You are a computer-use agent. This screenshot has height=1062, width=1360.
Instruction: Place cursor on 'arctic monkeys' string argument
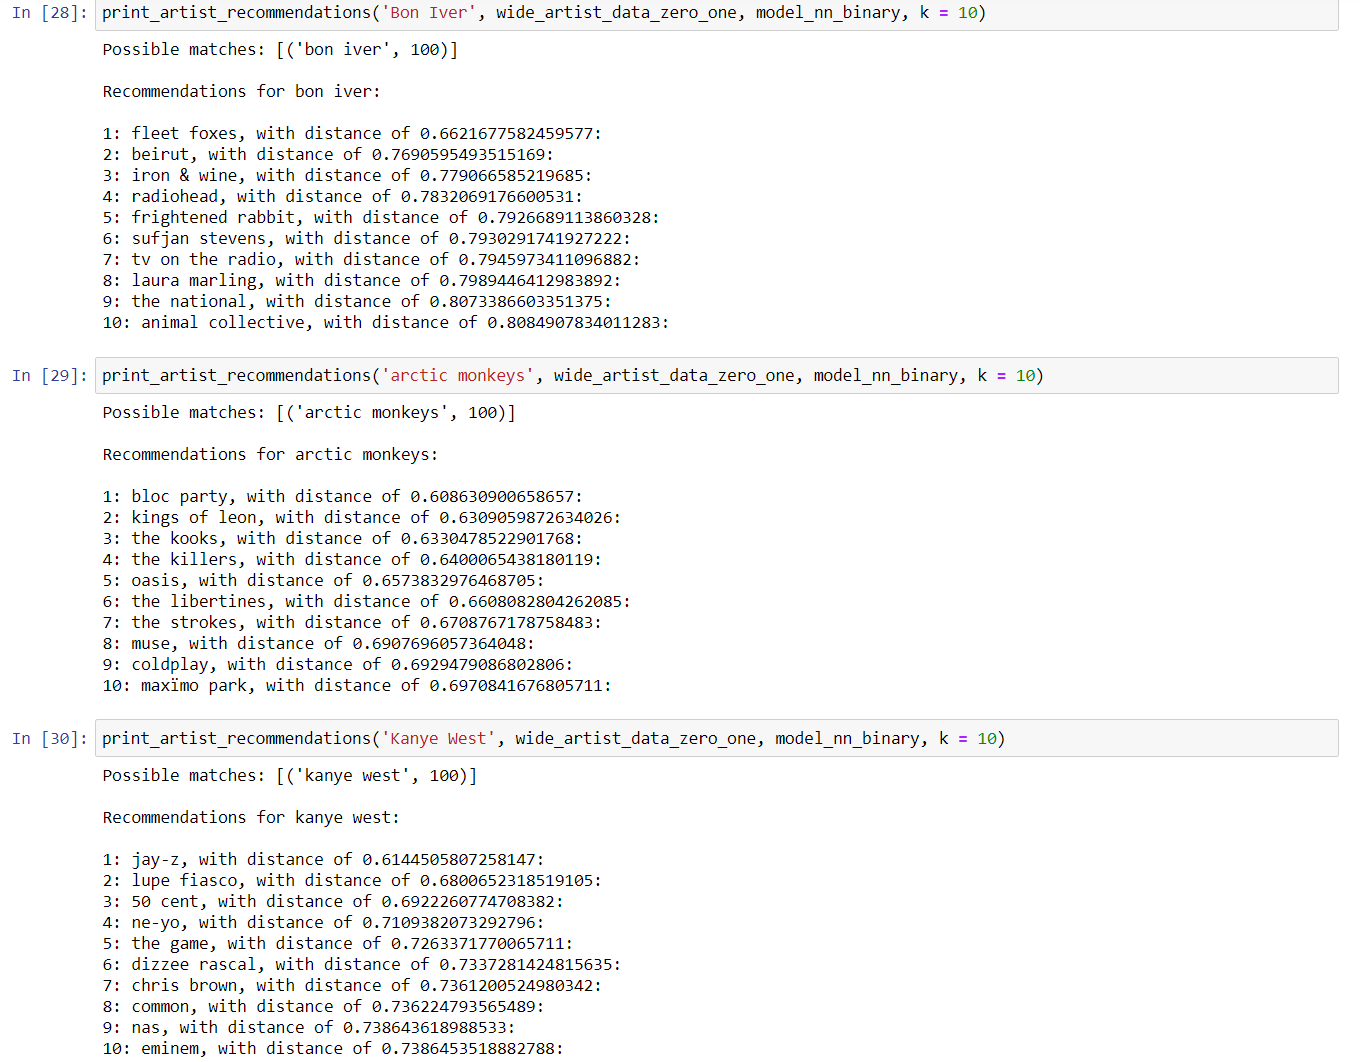point(457,376)
